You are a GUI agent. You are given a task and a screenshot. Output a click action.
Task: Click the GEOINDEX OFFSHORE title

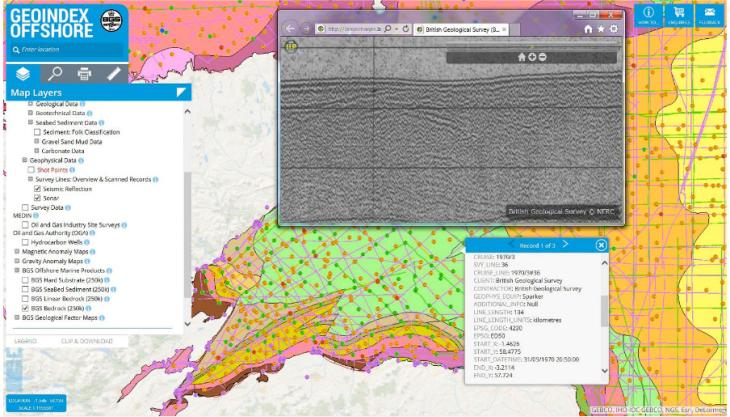(x=52, y=23)
